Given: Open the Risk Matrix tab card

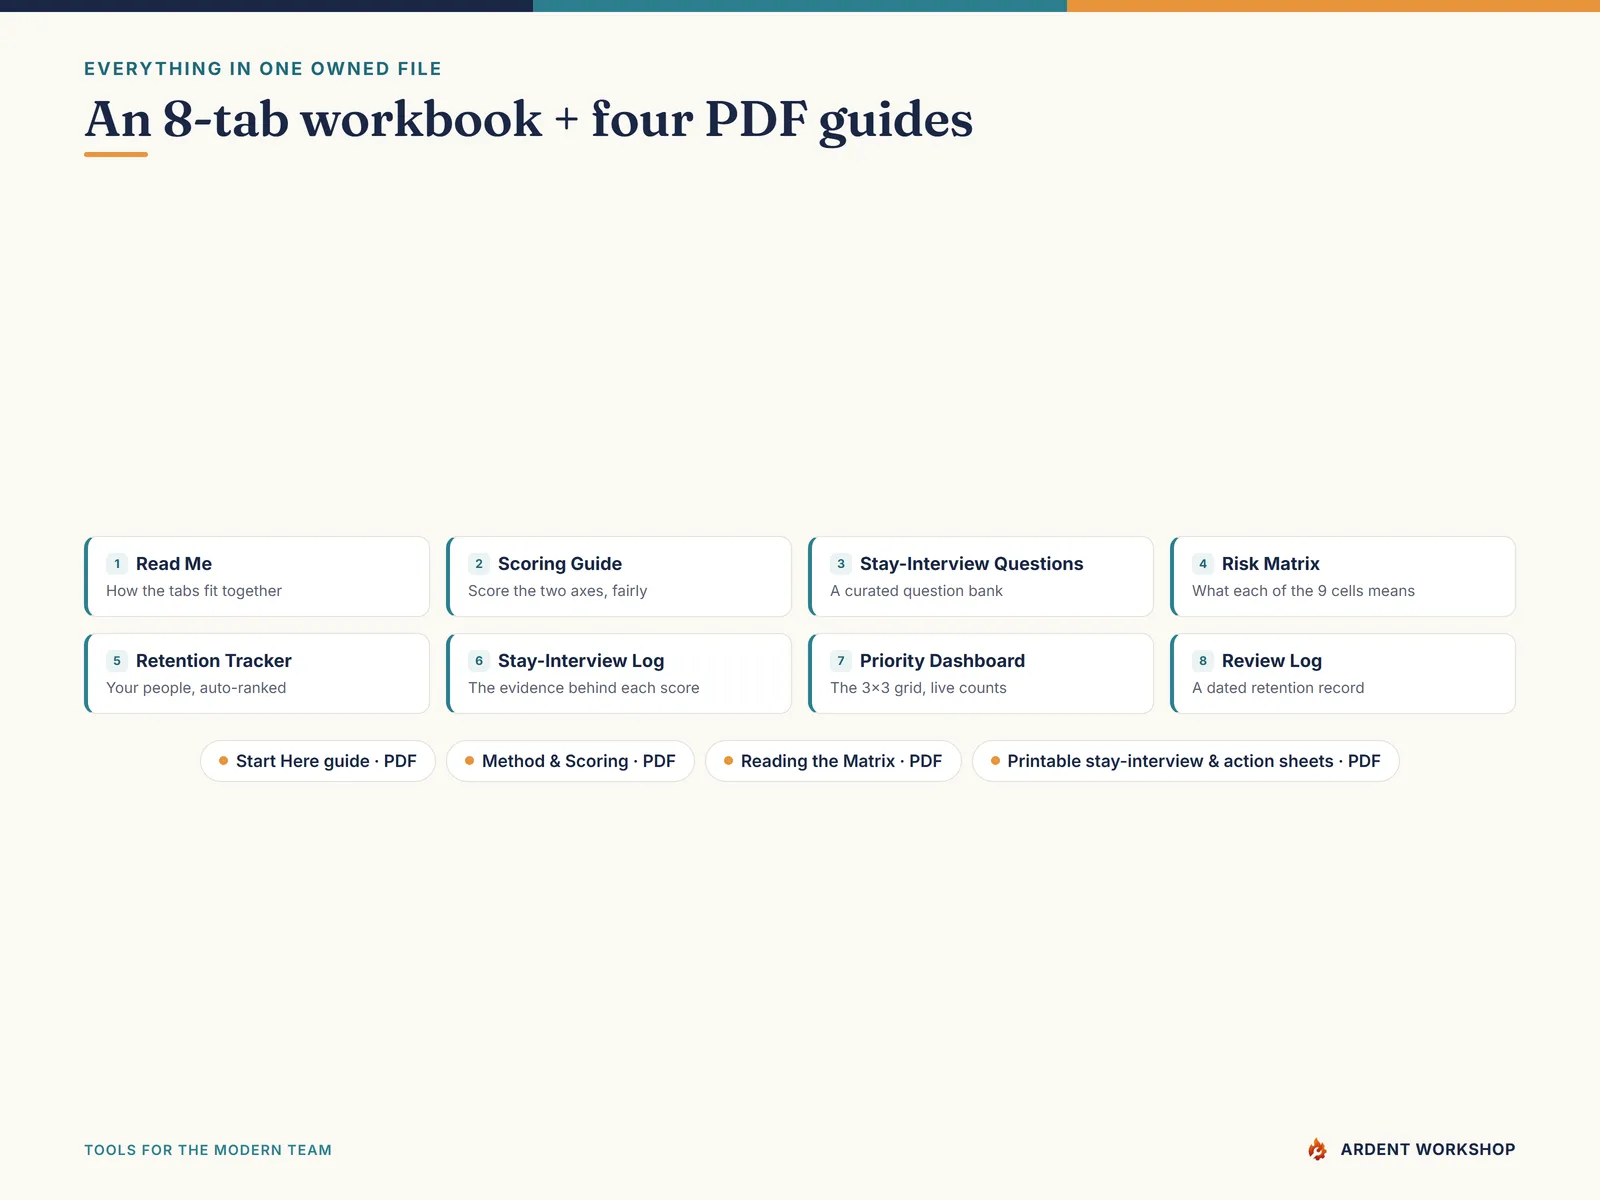Looking at the screenshot, I should [x=1343, y=576].
